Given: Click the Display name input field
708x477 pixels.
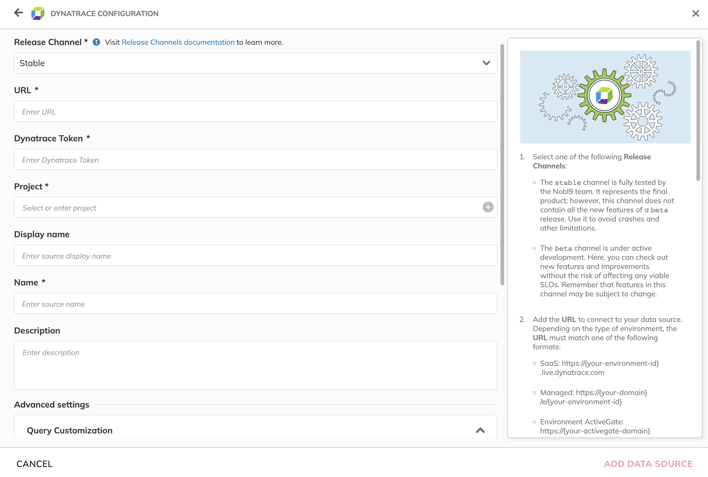Looking at the screenshot, I should pyautogui.click(x=256, y=256).
